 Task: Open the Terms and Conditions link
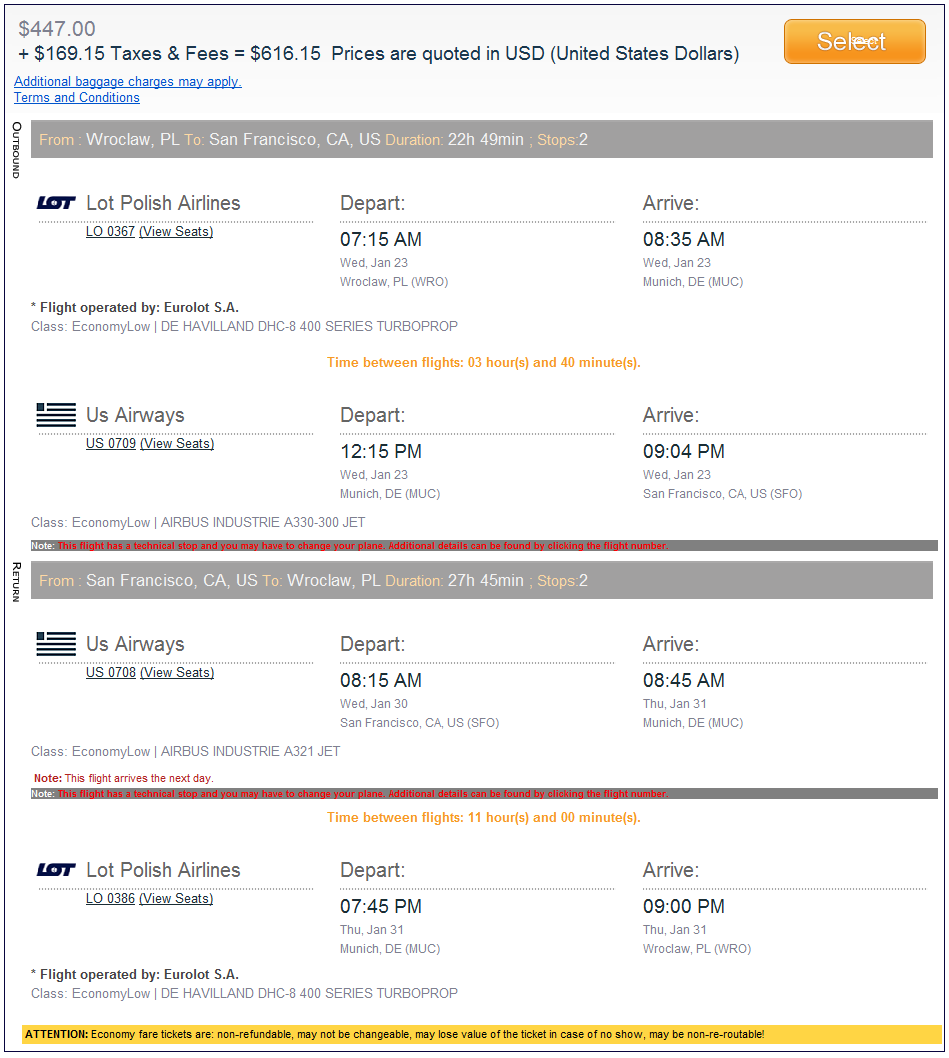(x=77, y=98)
